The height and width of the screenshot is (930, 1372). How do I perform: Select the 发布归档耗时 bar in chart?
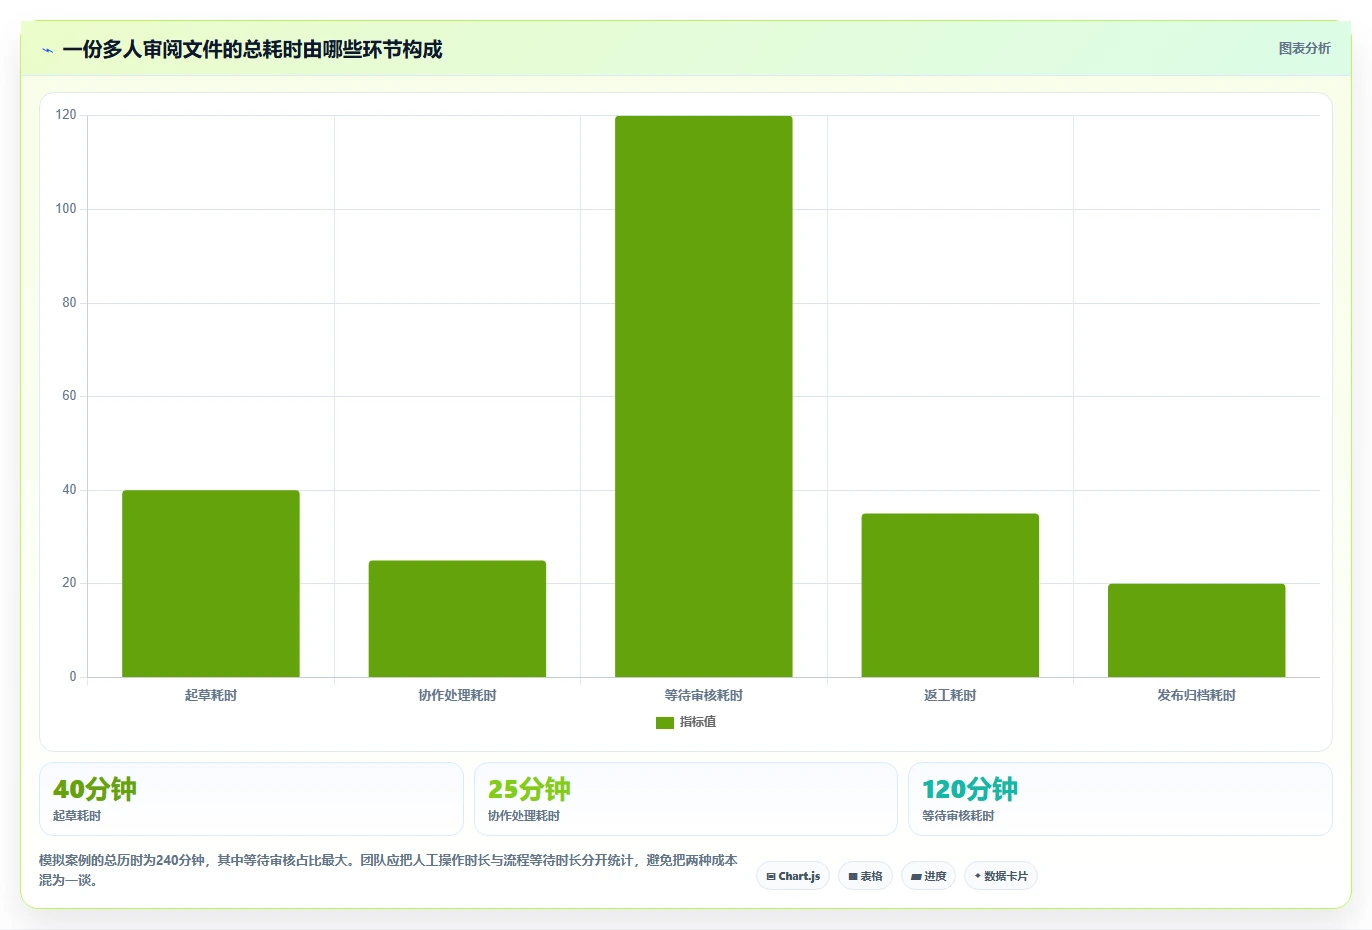(x=1196, y=630)
